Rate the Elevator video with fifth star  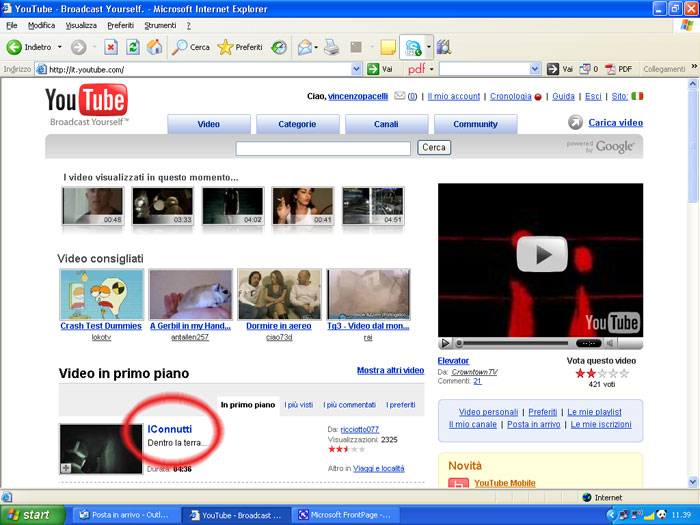click(x=624, y=373)
